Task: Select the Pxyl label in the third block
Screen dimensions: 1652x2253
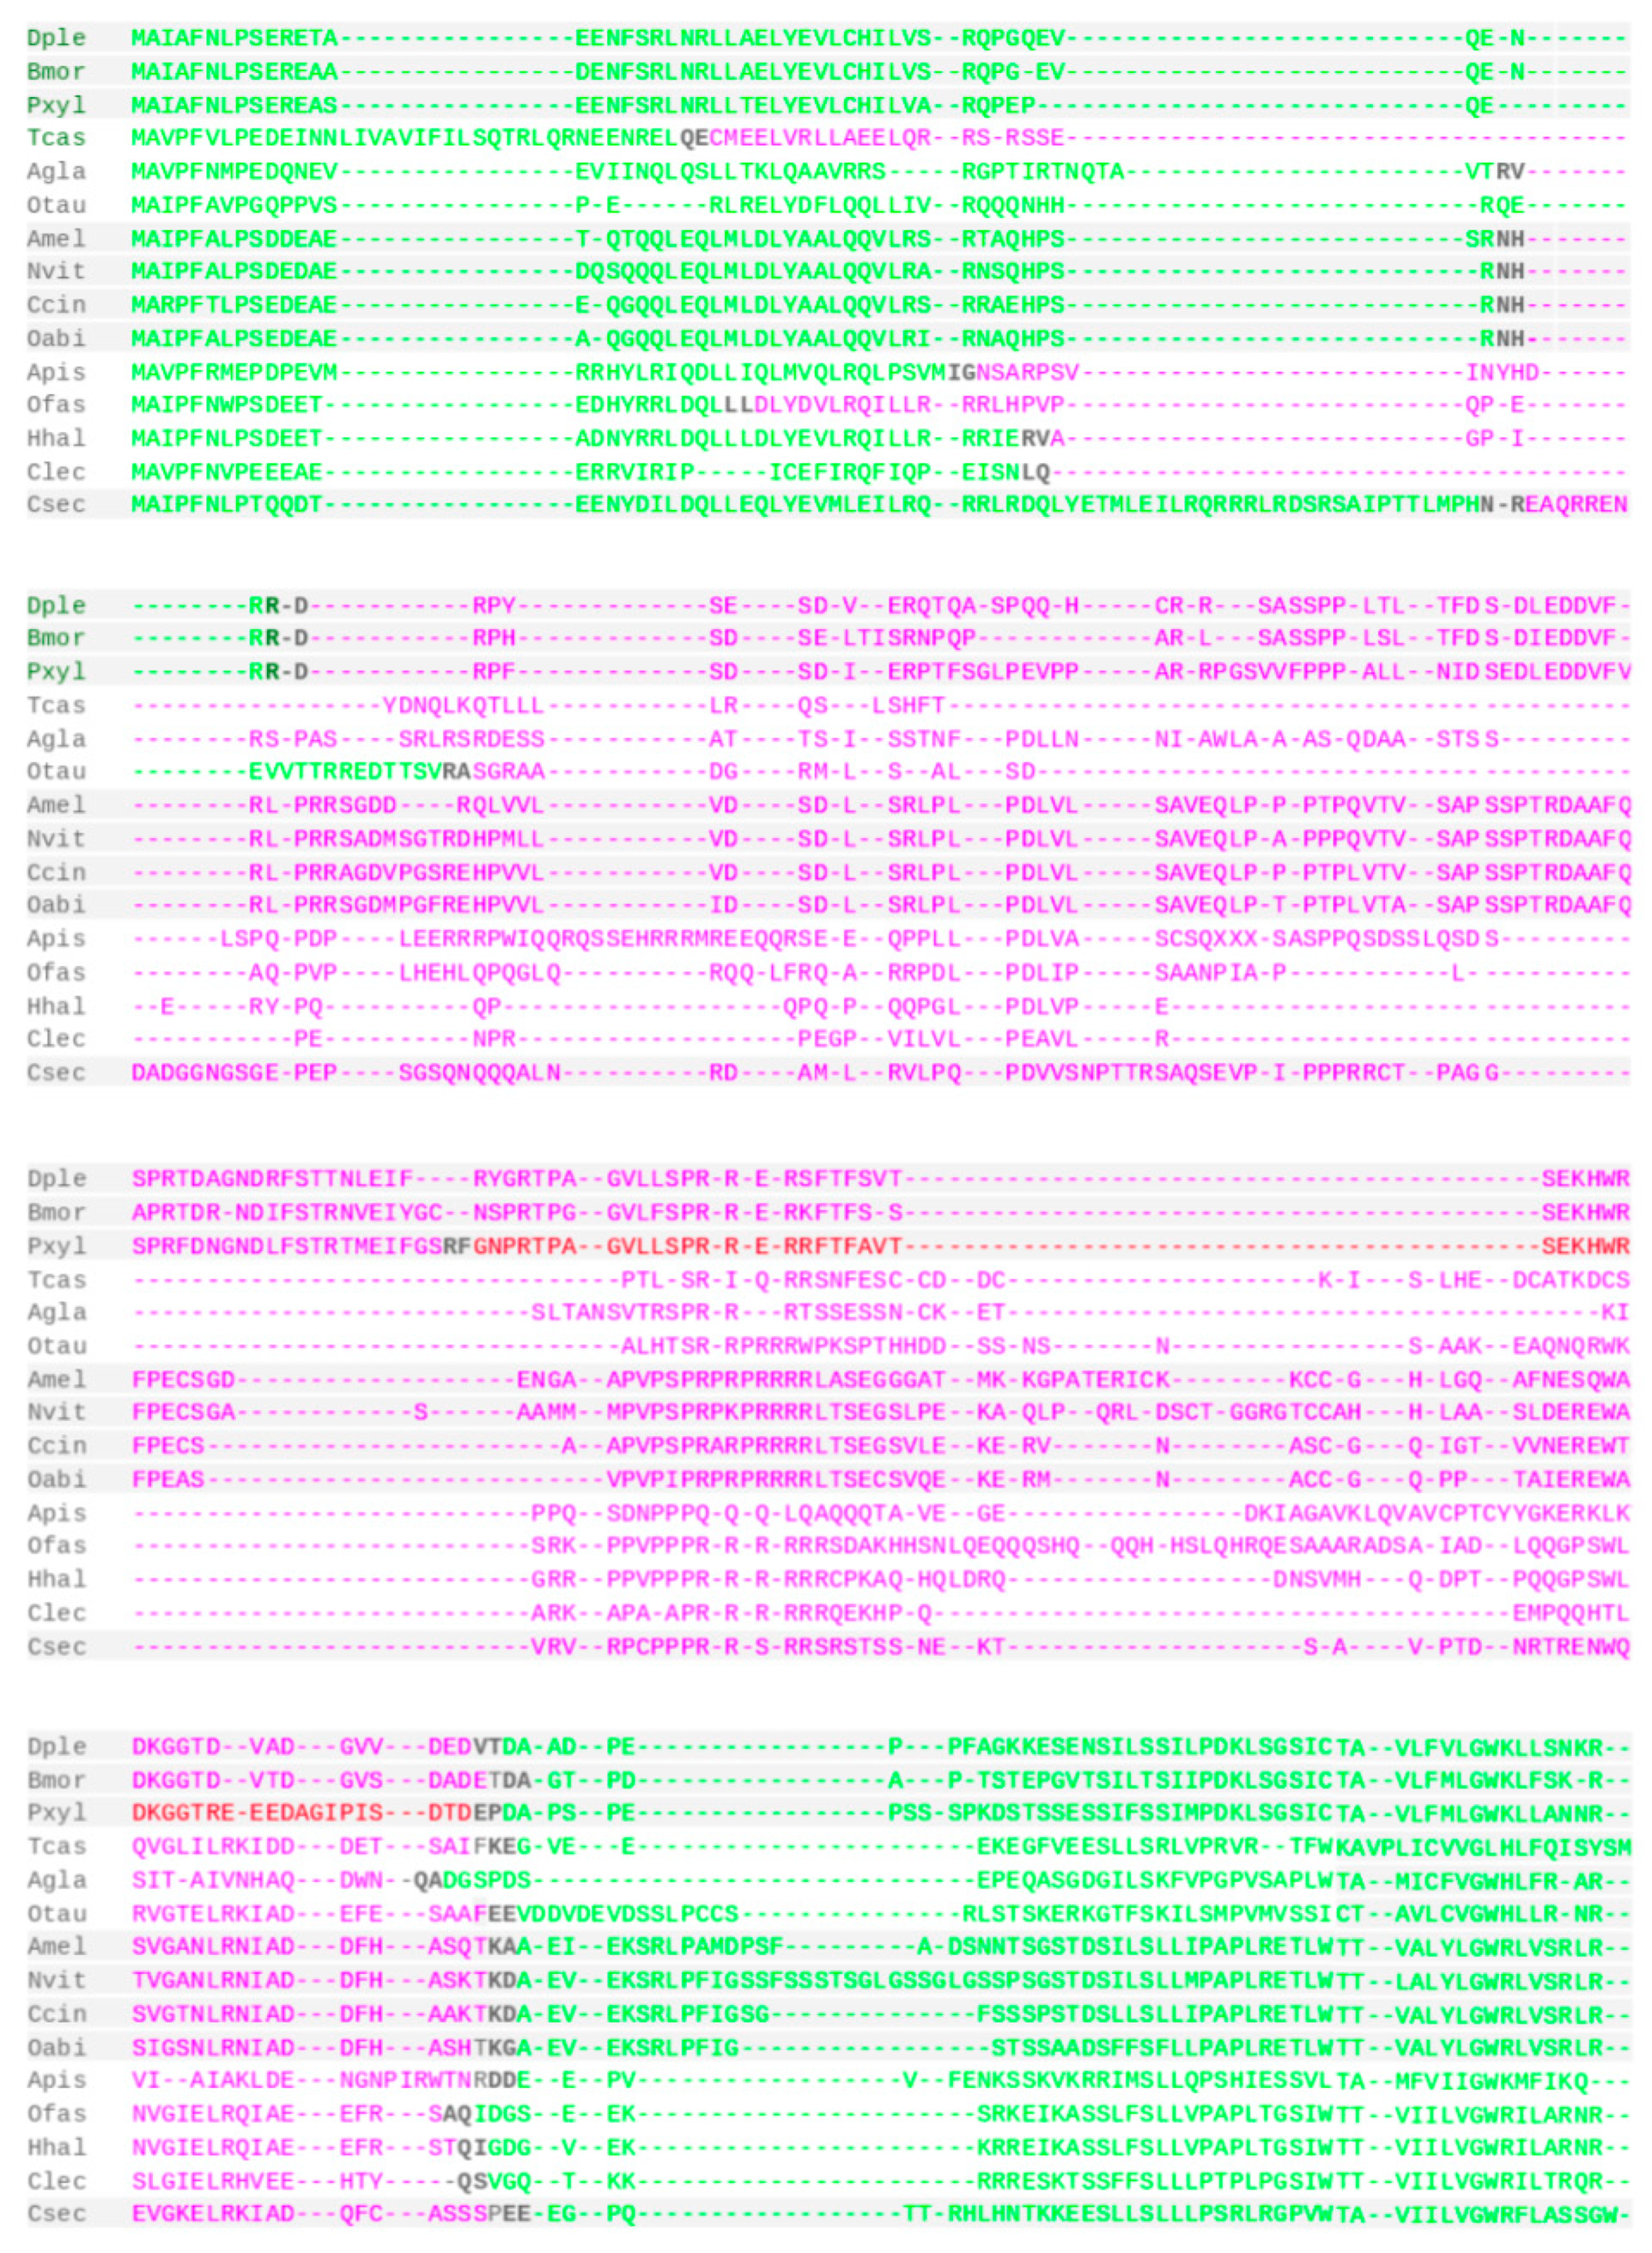Action: 56,1246
